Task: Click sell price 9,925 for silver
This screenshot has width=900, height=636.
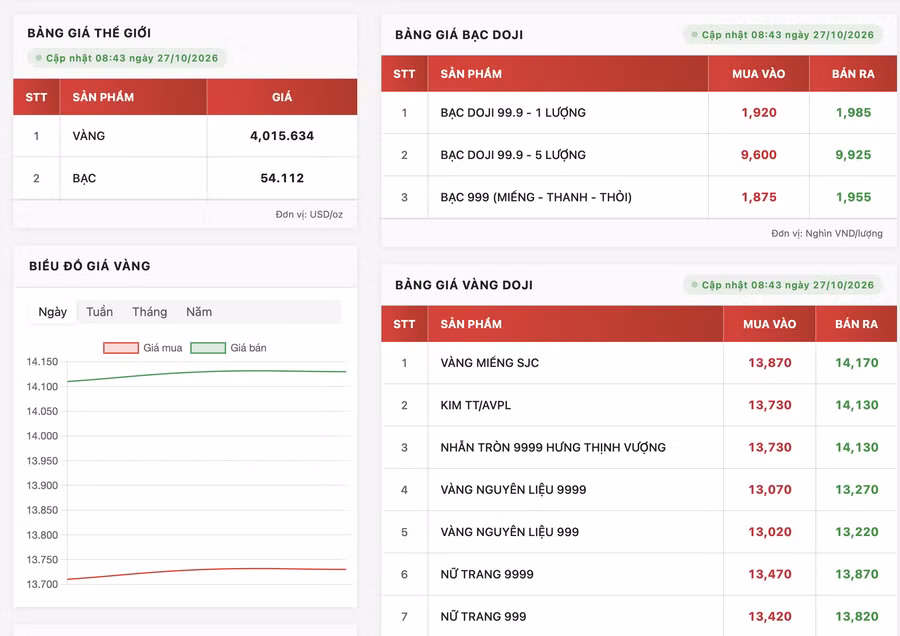Action: point(854,155)
